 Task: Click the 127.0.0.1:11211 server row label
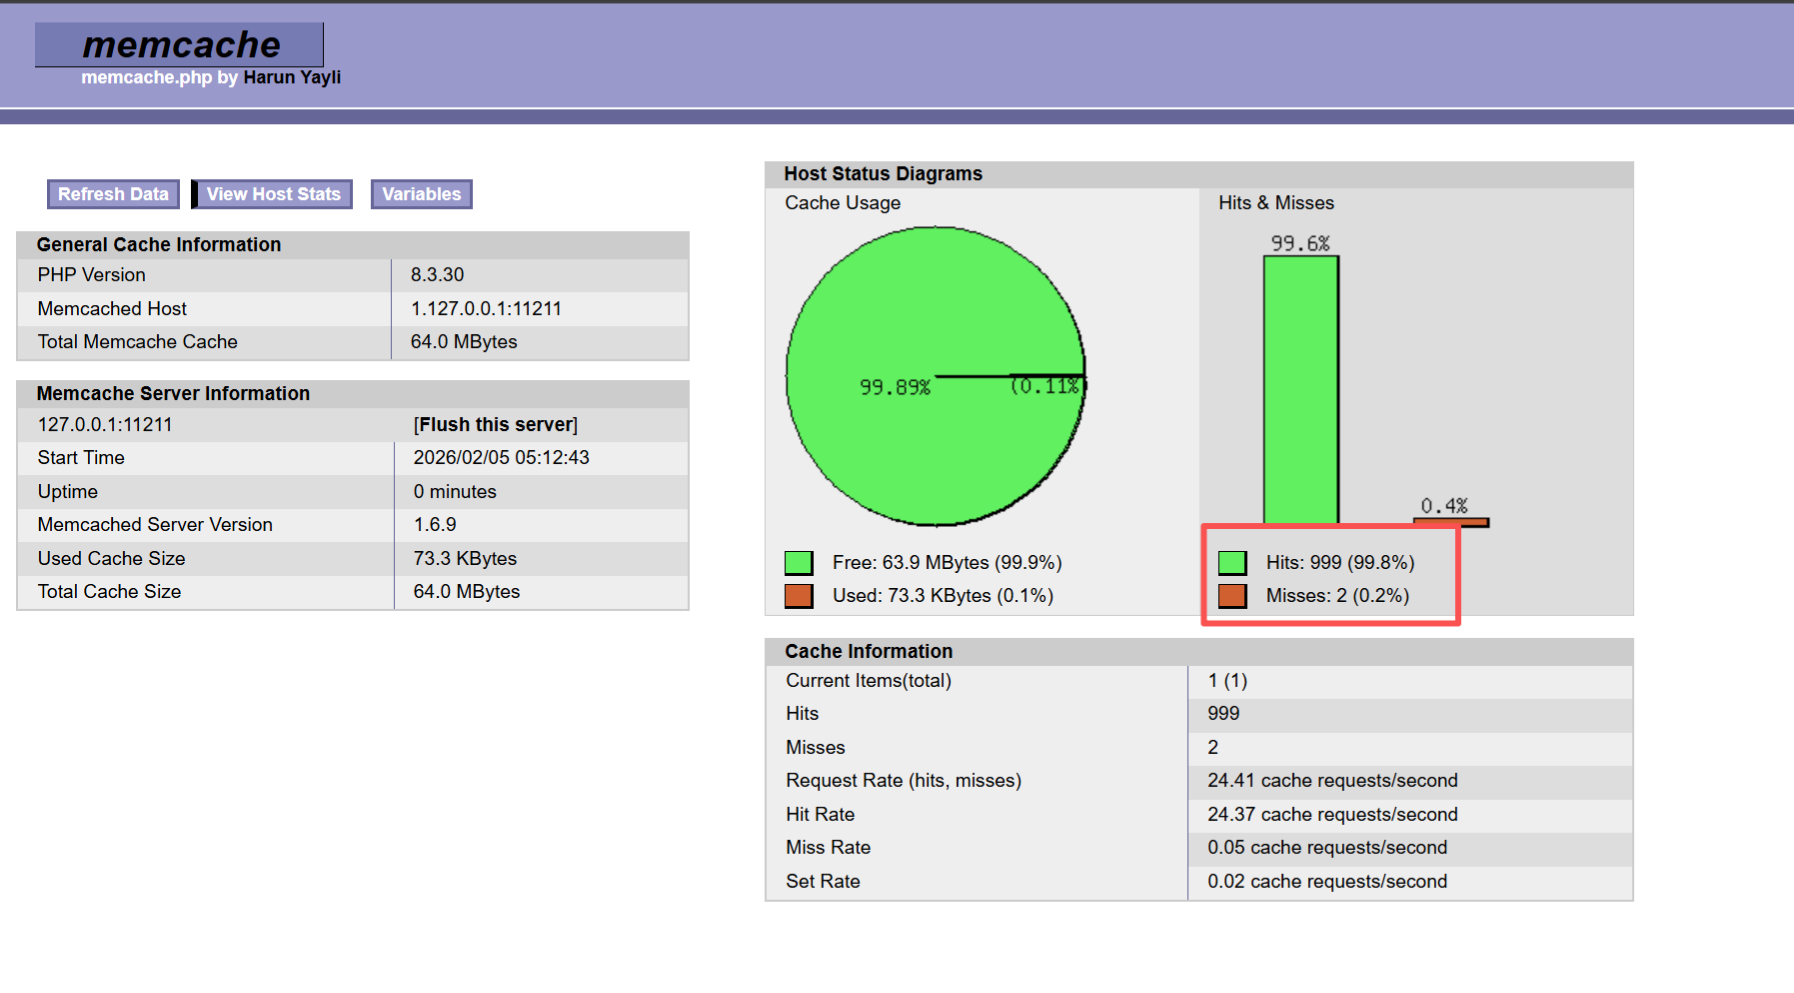coord(105,425)
